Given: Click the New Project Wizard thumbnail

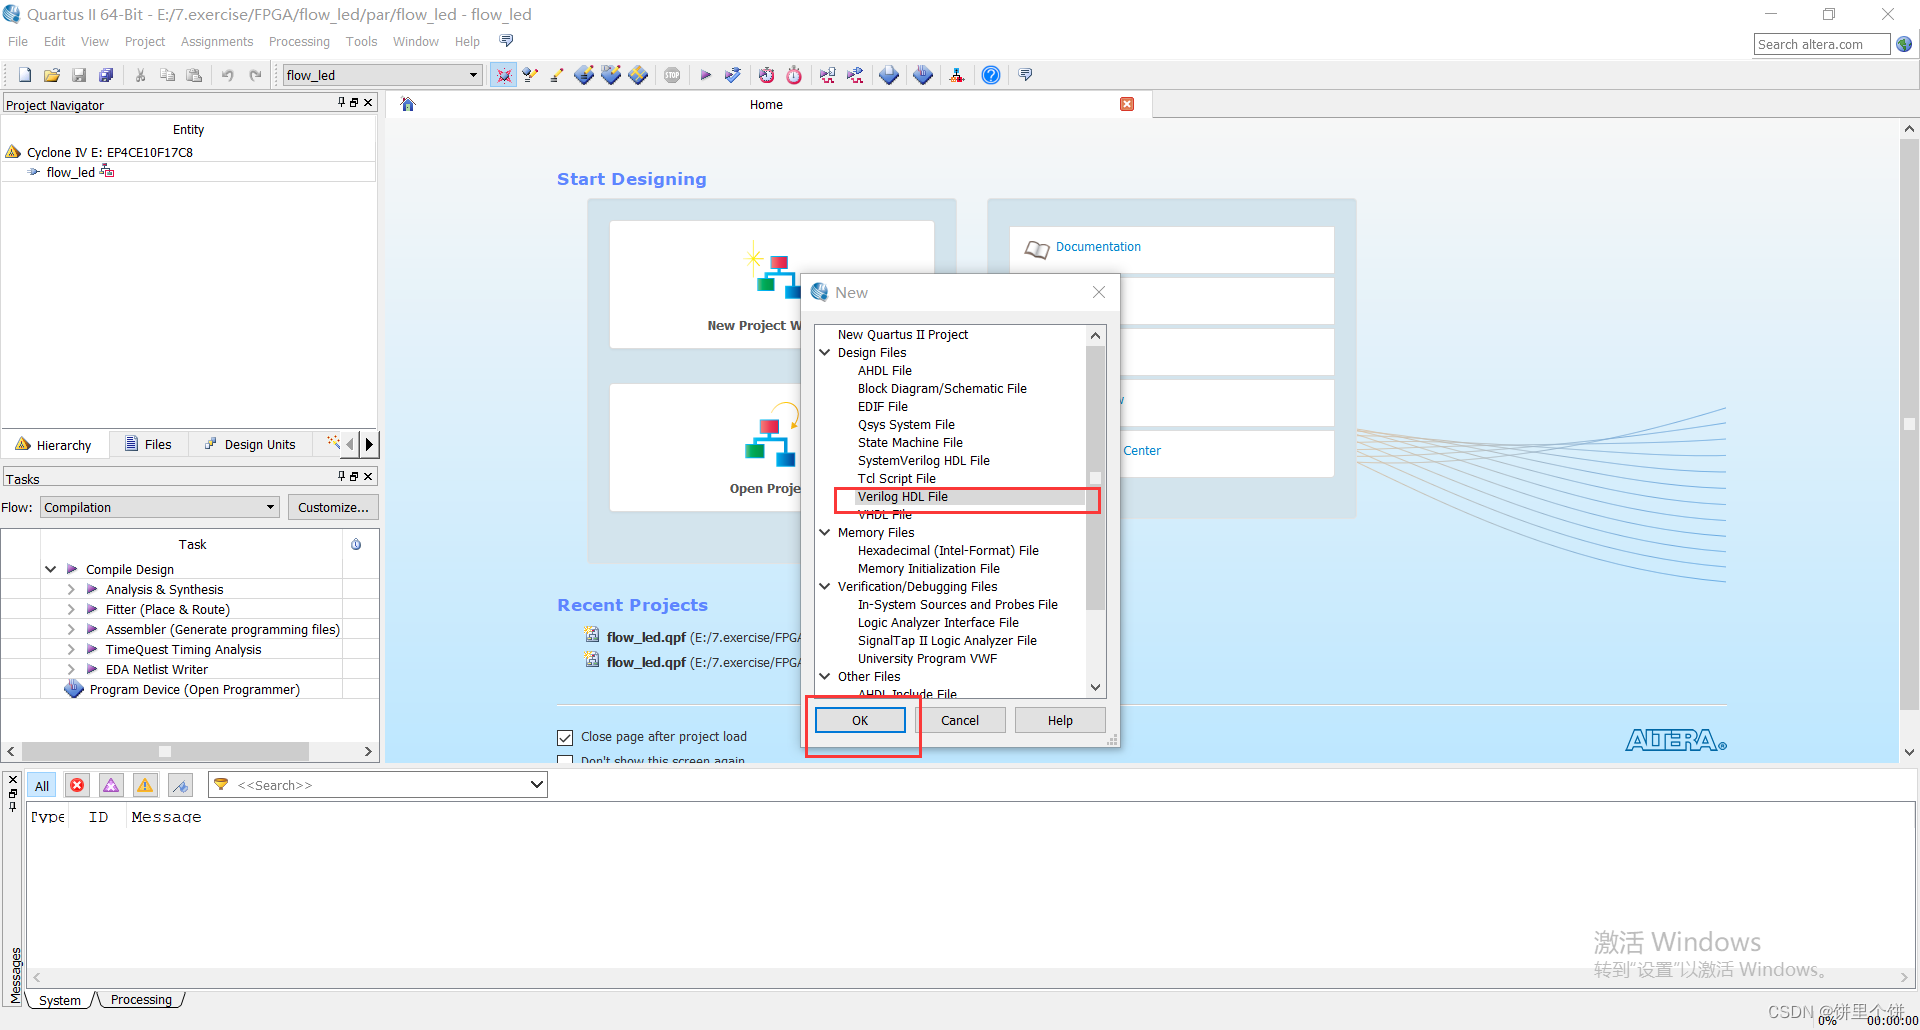Looking at the screenshot, I should [771, 285].
